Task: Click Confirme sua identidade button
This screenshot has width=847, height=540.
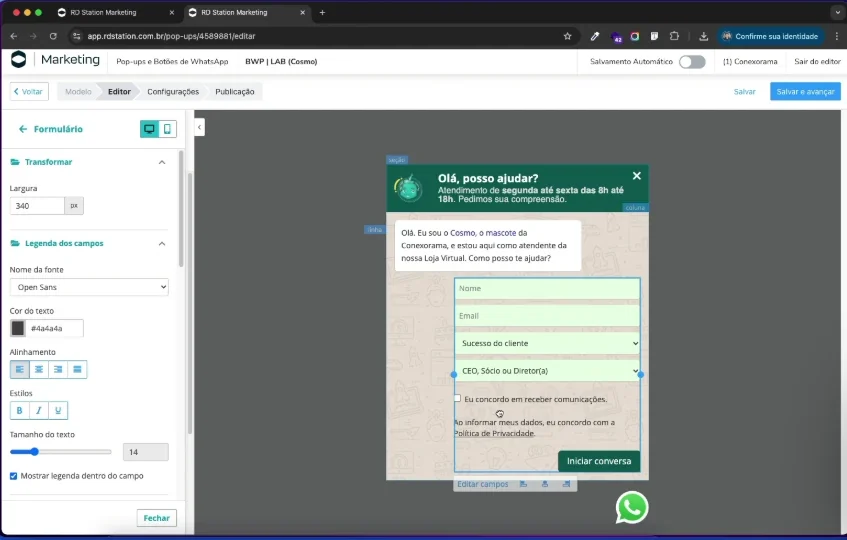Action: click(x=770, y=36)
